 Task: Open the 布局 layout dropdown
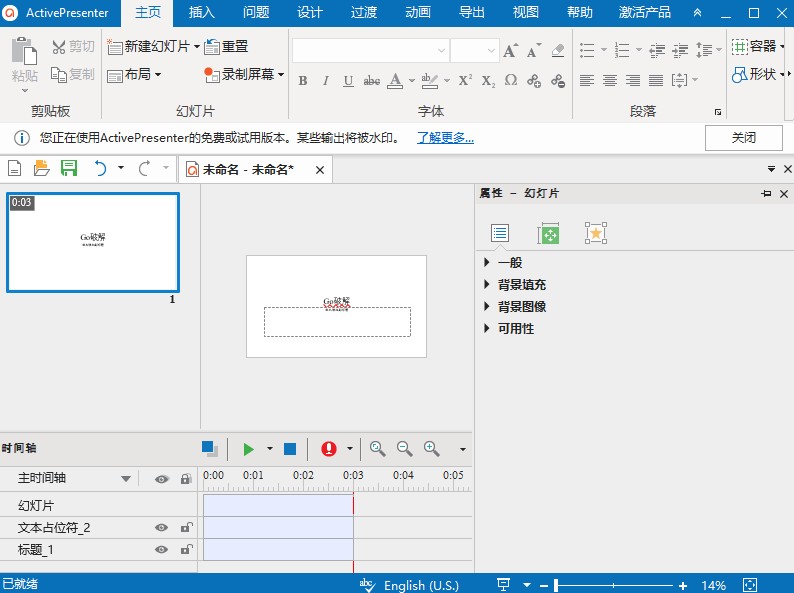(135, 75)
